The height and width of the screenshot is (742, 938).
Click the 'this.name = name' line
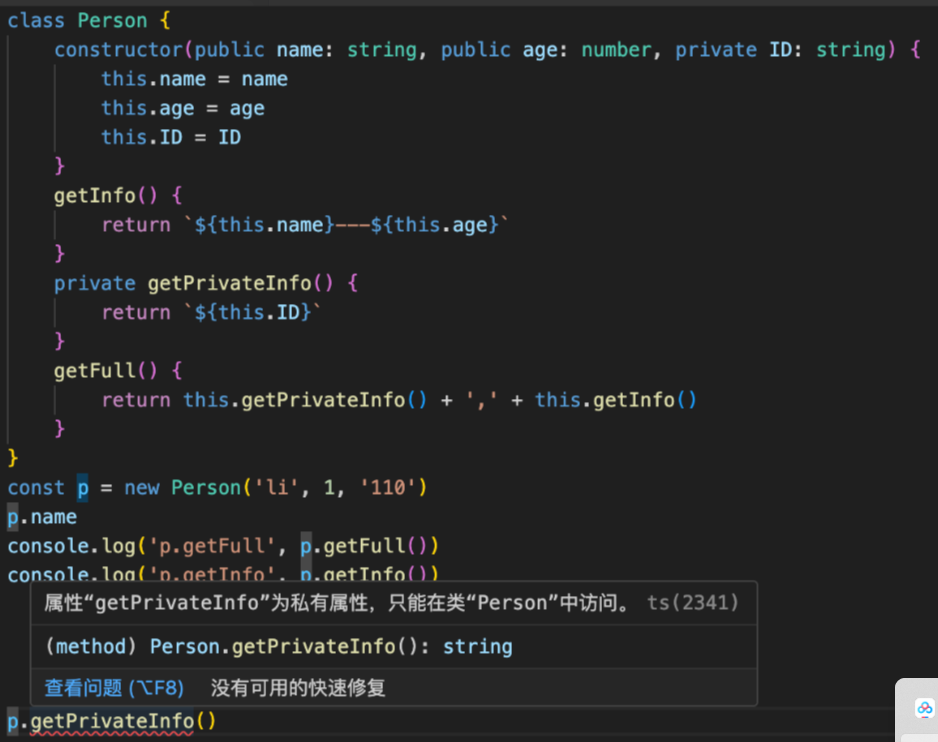click(x=194, y=79)
